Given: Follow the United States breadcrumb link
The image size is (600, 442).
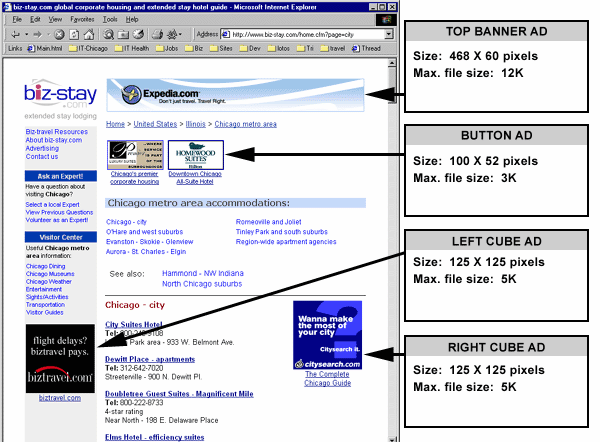Looking at the screenshot, I should click(155, 124).
